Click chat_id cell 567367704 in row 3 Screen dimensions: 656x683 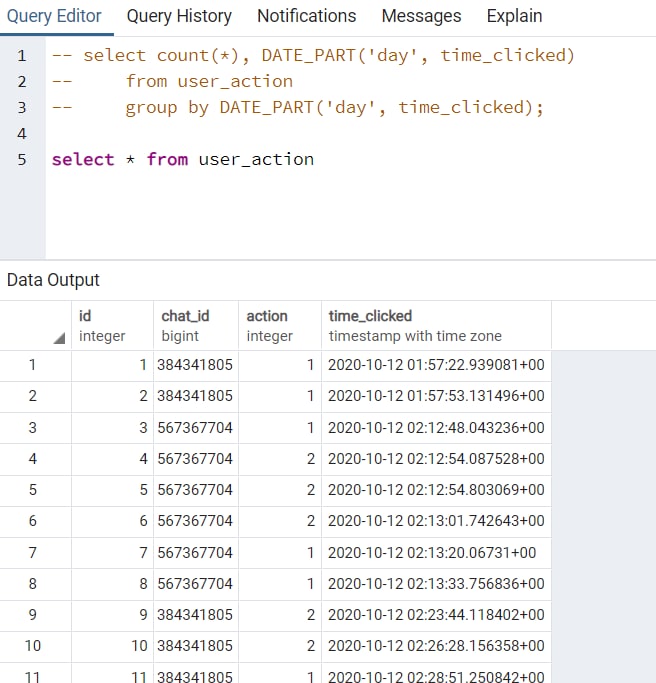pyautogui.click(x=196, y=428)
